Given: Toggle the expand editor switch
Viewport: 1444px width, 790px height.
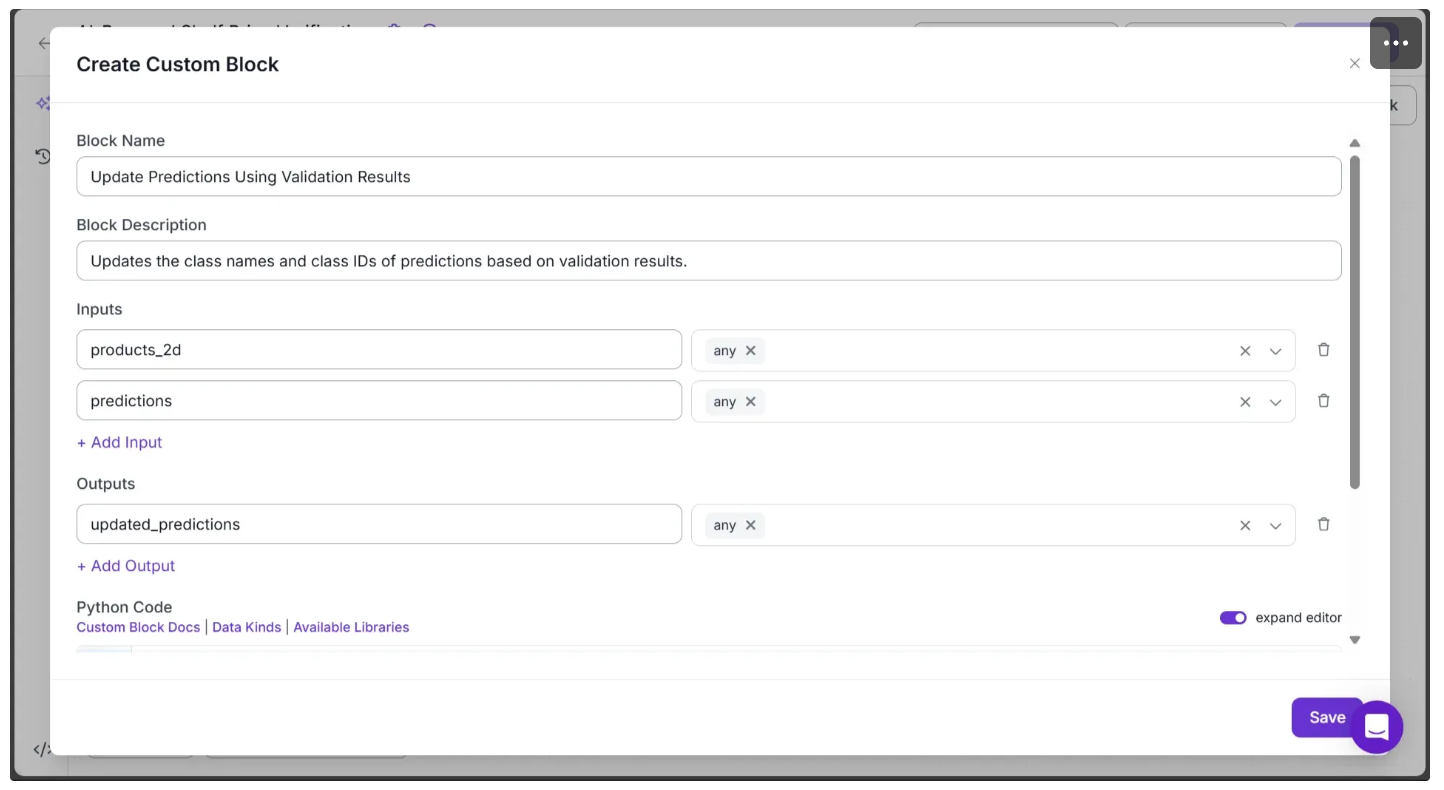Looking at the screenshot, I should click(x=1233, y=618).
